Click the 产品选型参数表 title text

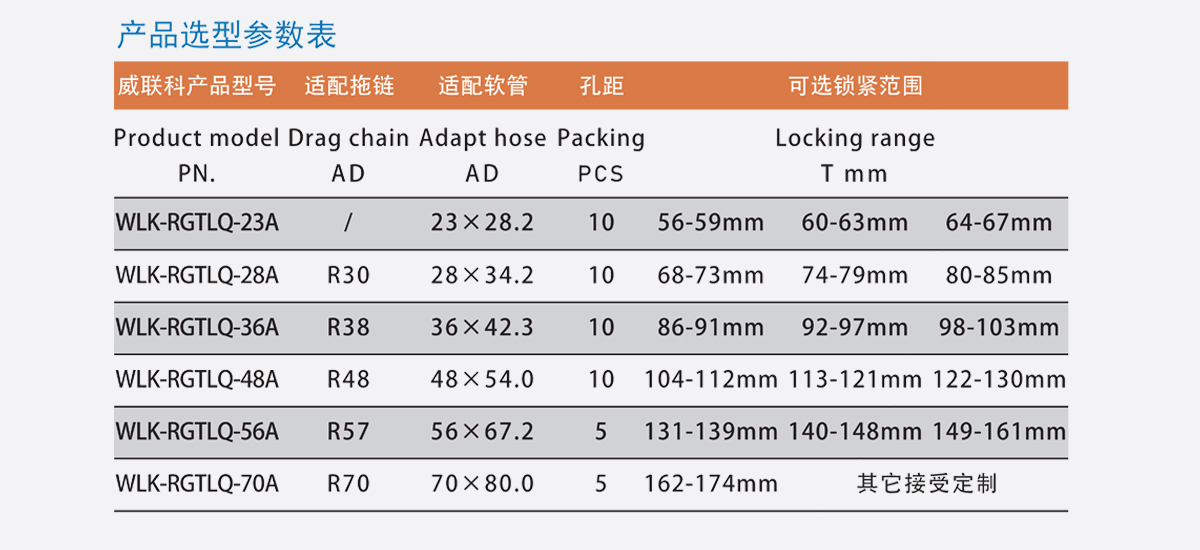click(227, 35)
